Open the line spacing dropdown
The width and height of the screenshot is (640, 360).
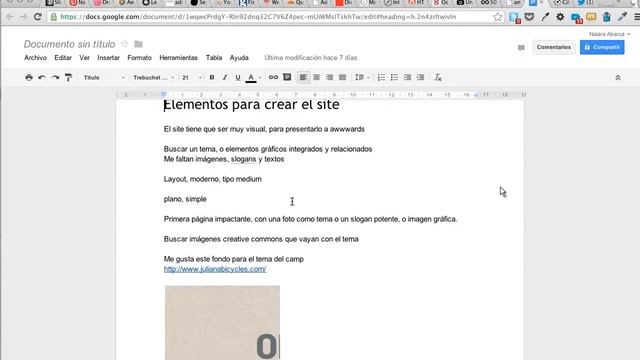(x=362, y=77)
